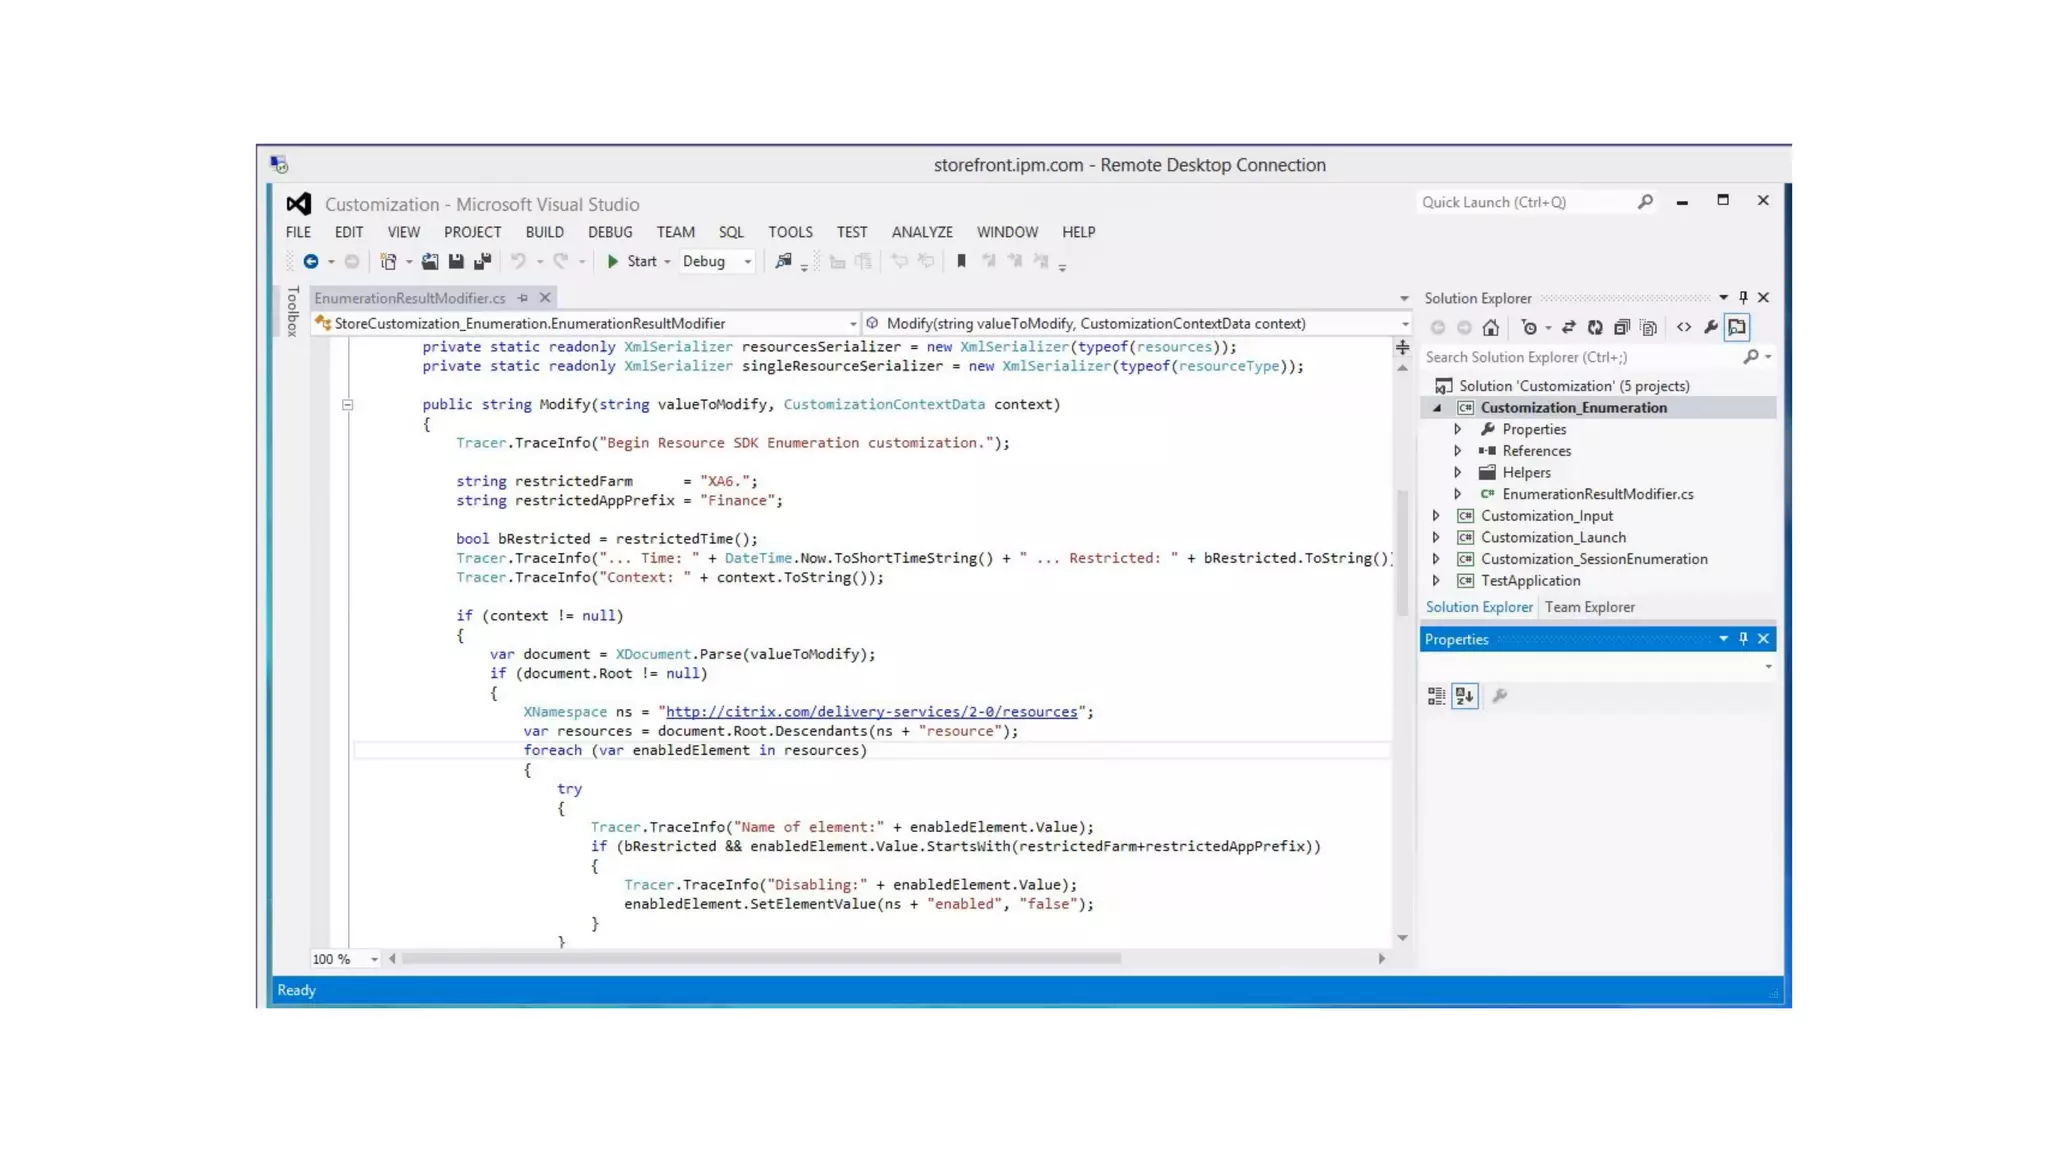2048x1152 pixels.
Task: Click the citrix.com delivery-services URL in code
Action: 871,712
